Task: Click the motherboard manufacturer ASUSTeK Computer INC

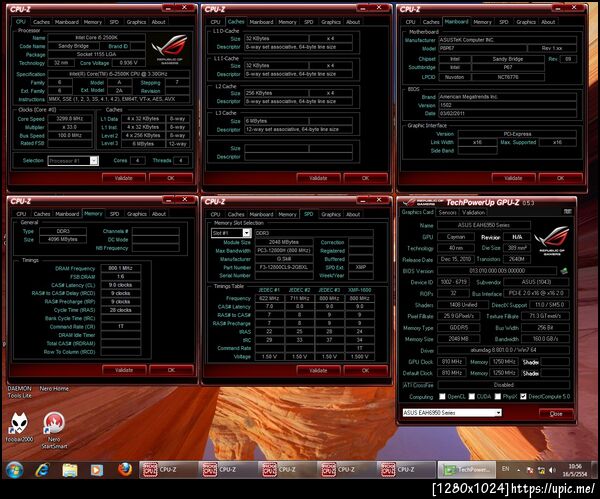Action: click(x=507, y=40)
